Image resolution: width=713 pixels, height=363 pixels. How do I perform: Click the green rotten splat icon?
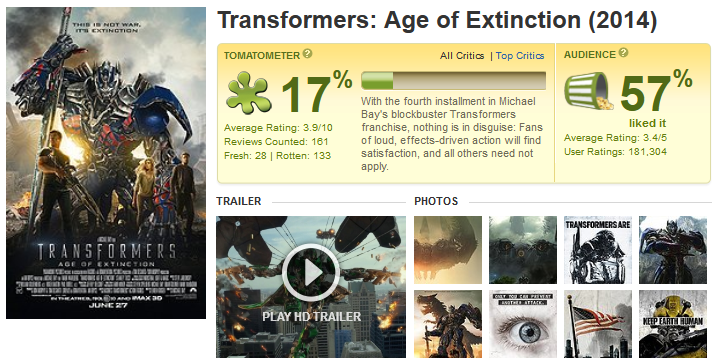click(x=248, y=93)
